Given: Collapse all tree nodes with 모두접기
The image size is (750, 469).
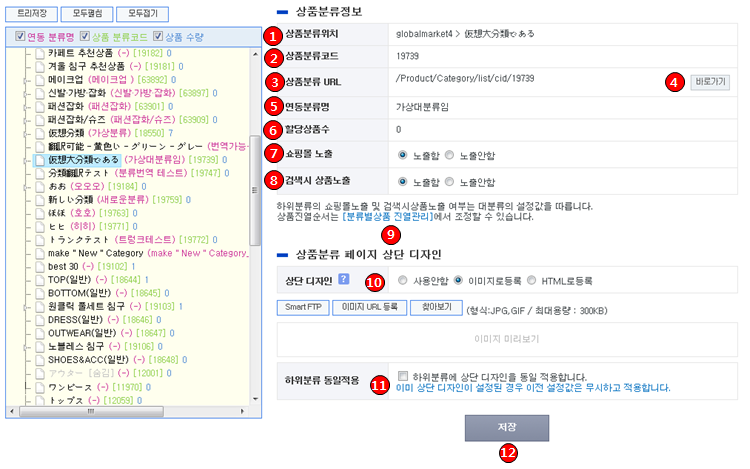Looking at the screenshot, I should coord(142,15).
